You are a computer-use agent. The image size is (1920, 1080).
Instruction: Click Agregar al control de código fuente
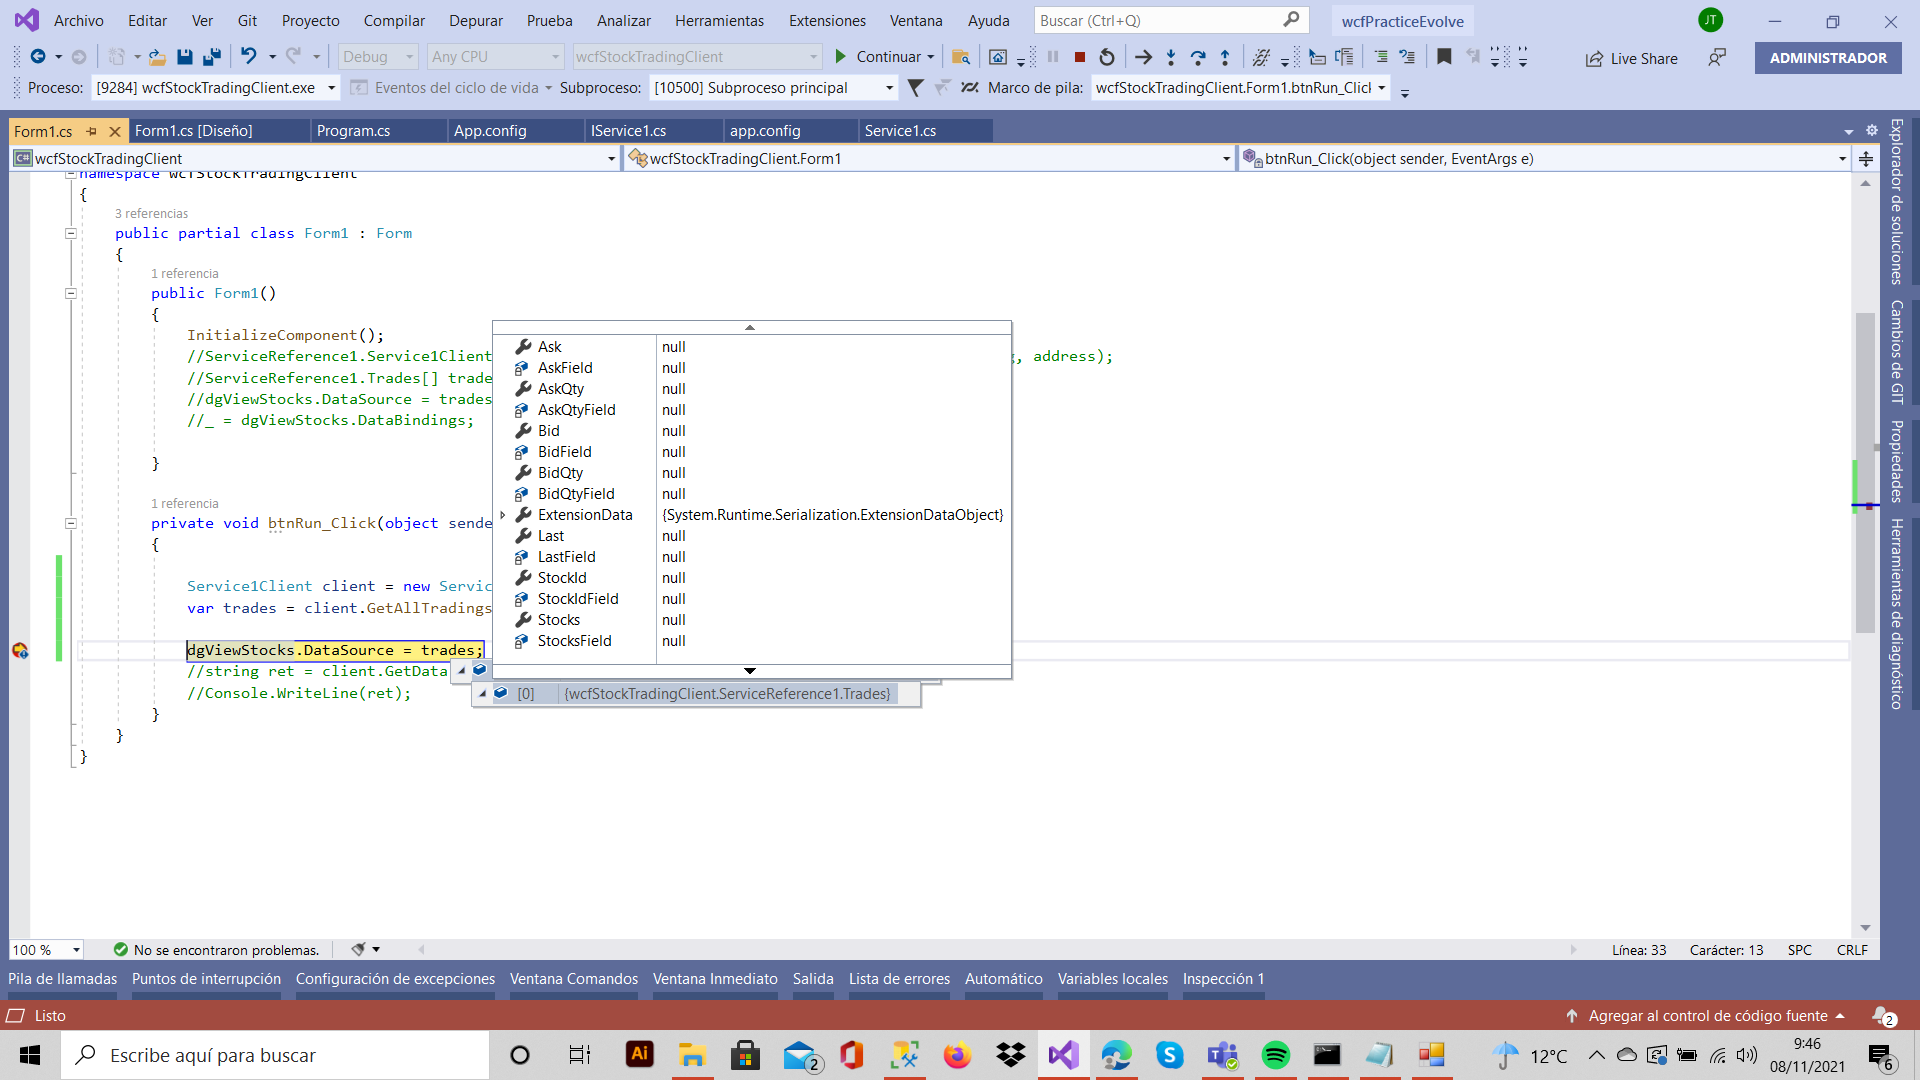click(x=1707, y=1015)
